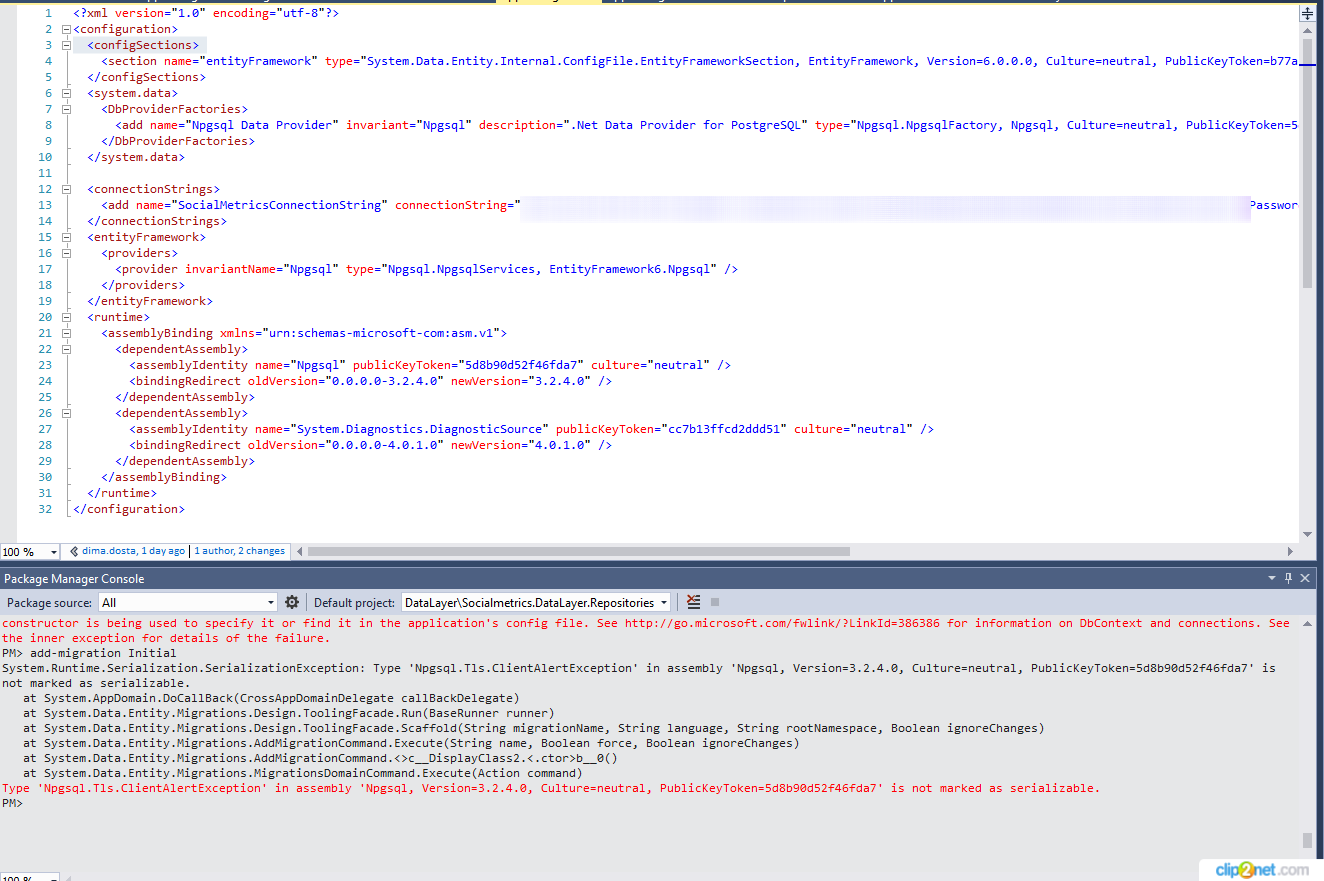This screenshot has height=881, width=1324.
Task: Open the go.microsoft.com fwlink URL in console
Action: click(782, 623)
